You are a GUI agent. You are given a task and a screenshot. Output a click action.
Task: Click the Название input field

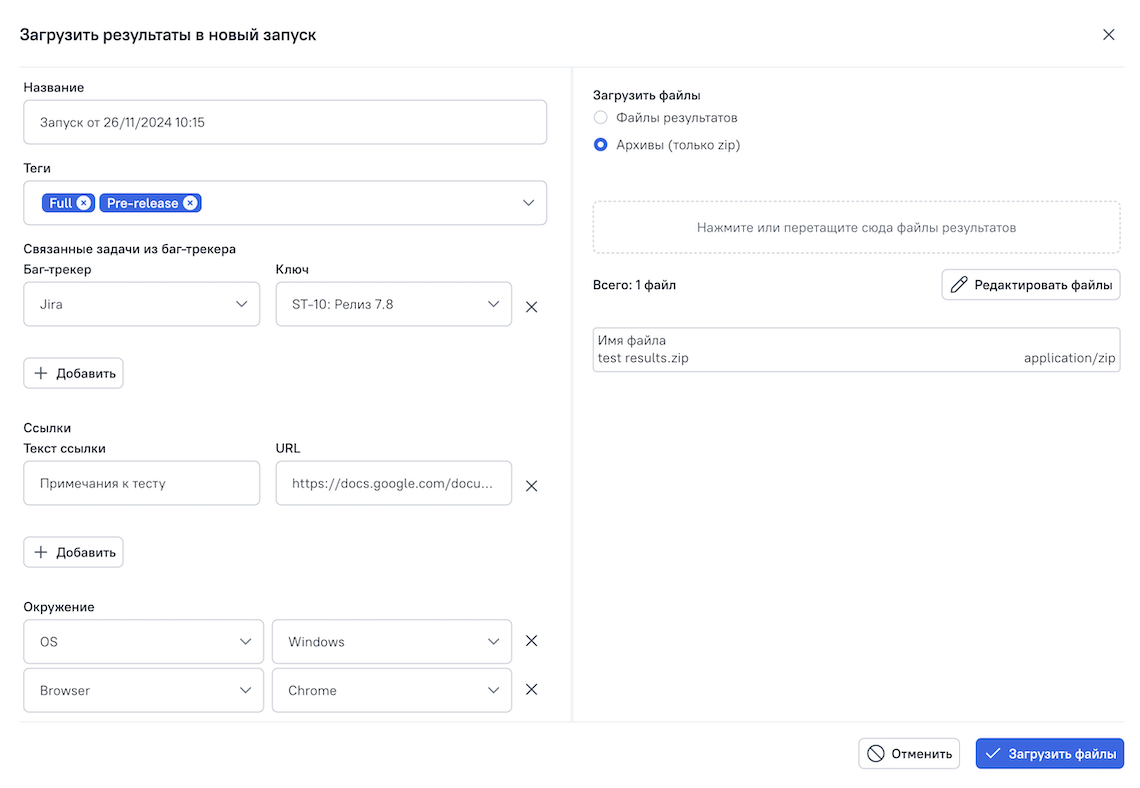(x=285, y=122)
